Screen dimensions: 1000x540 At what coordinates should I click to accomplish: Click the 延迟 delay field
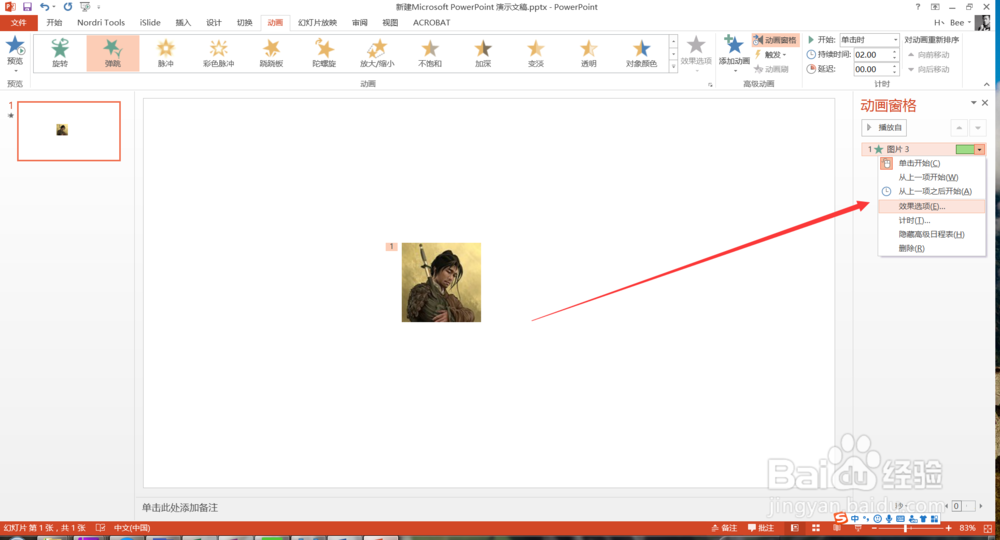871,69
